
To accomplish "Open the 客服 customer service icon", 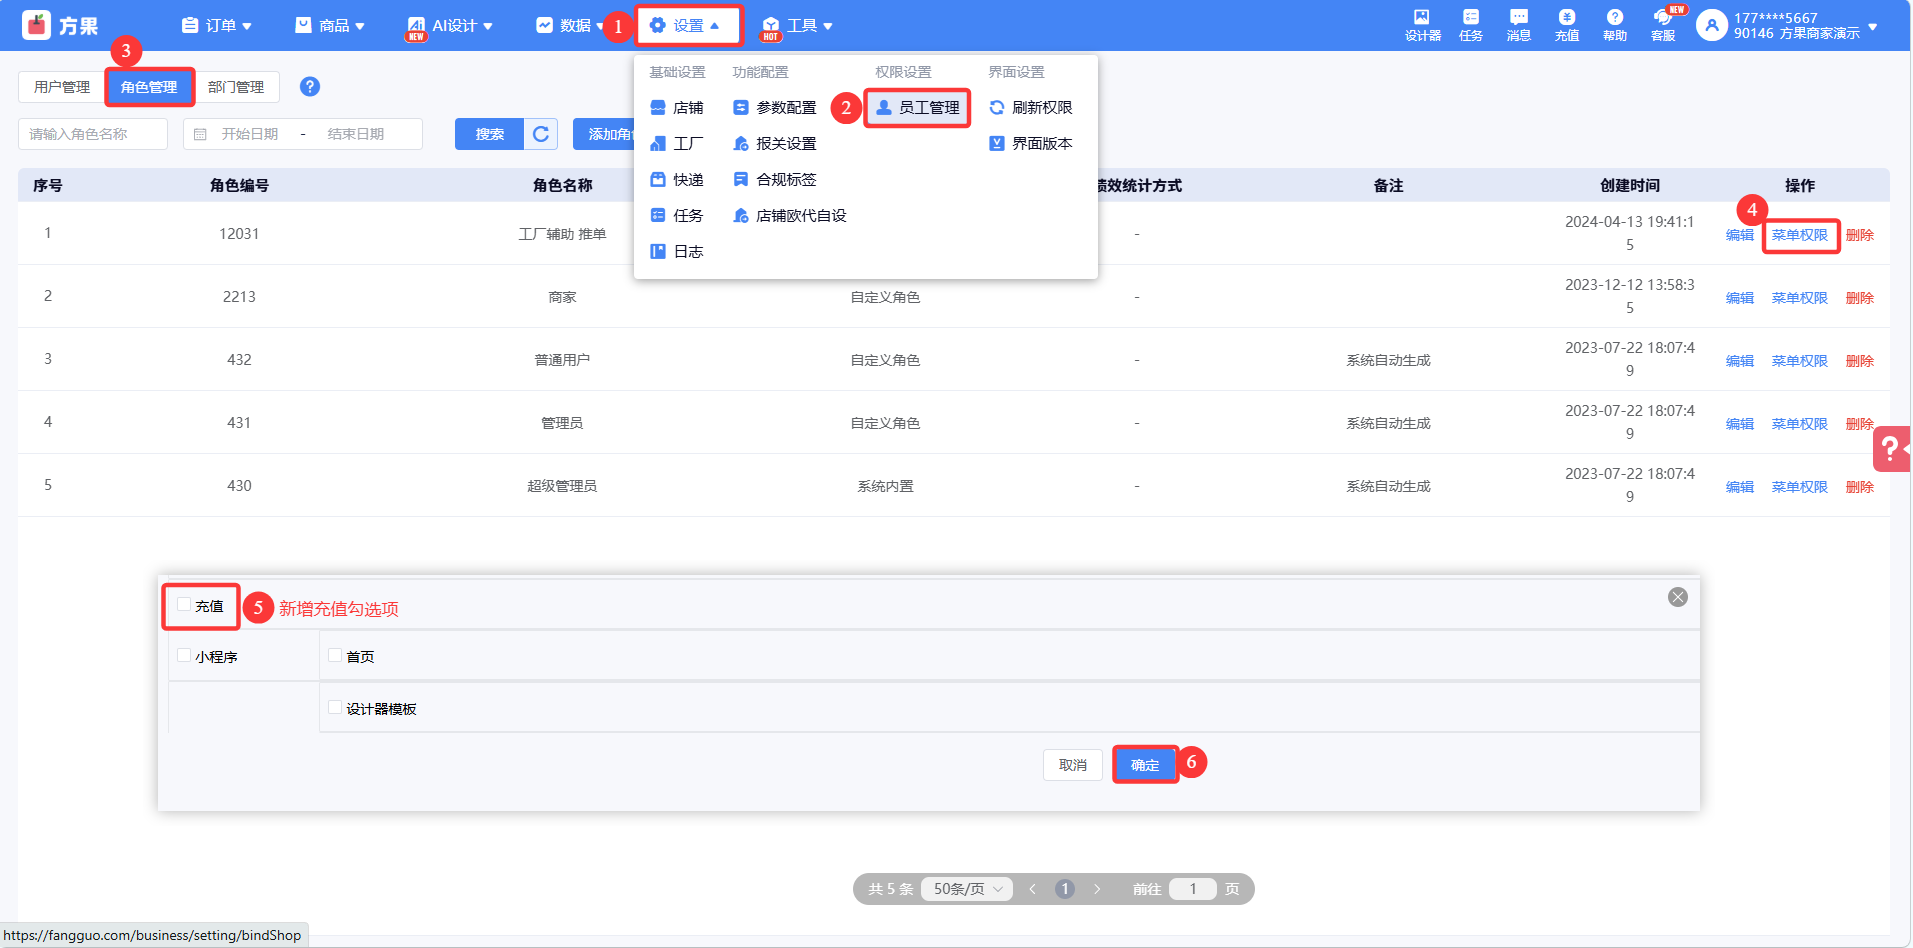I will click(1662, 24).
